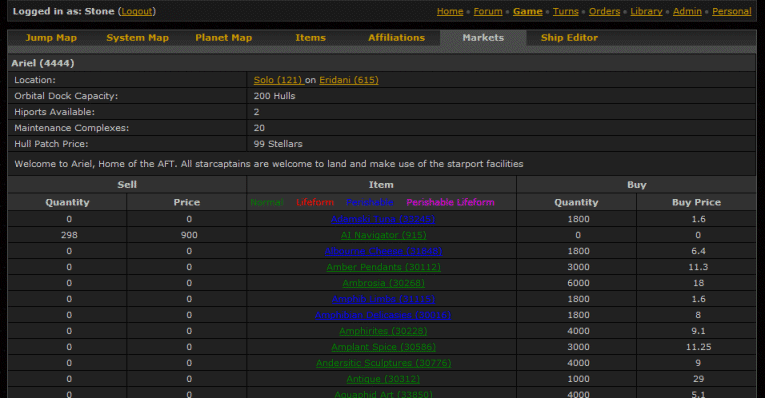Click AI Navigator sell price 900
The height and width of the screenshot is (398, 765).
click(x=189, y=235)
